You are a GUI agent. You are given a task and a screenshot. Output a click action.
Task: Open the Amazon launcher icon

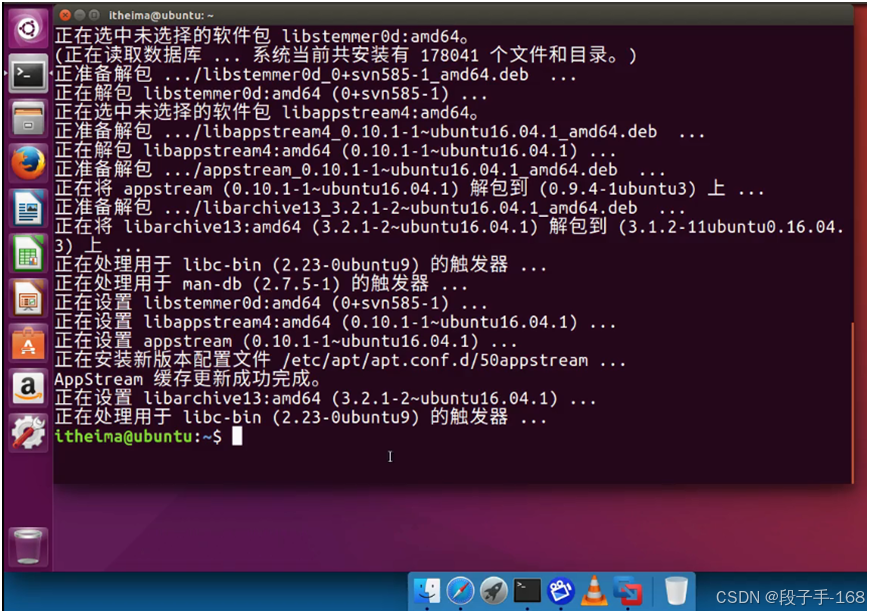click(x=28, y=388)
